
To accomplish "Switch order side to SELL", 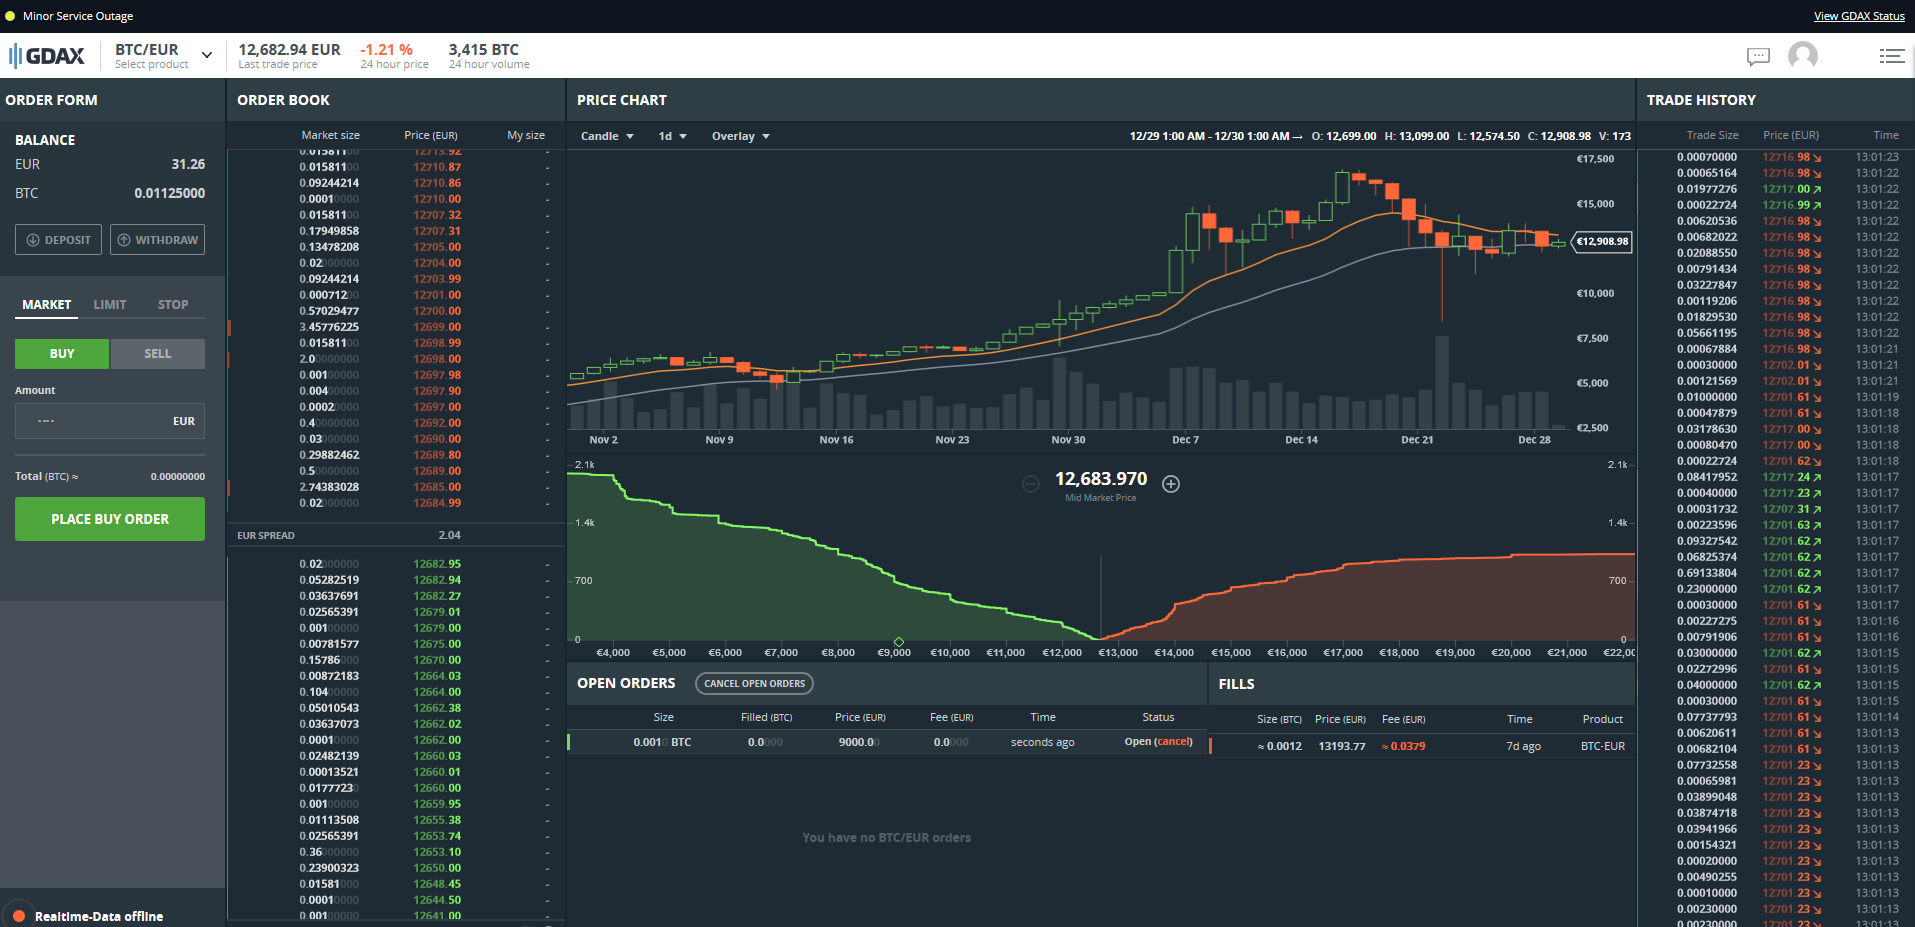I will pyautogui.click(x=157, y=353).
